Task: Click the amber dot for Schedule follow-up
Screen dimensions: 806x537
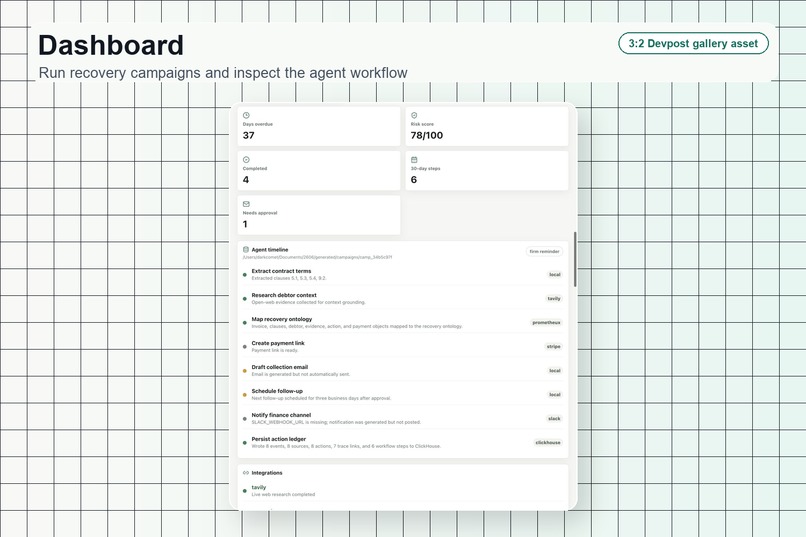Action: (x=245, y=395)
